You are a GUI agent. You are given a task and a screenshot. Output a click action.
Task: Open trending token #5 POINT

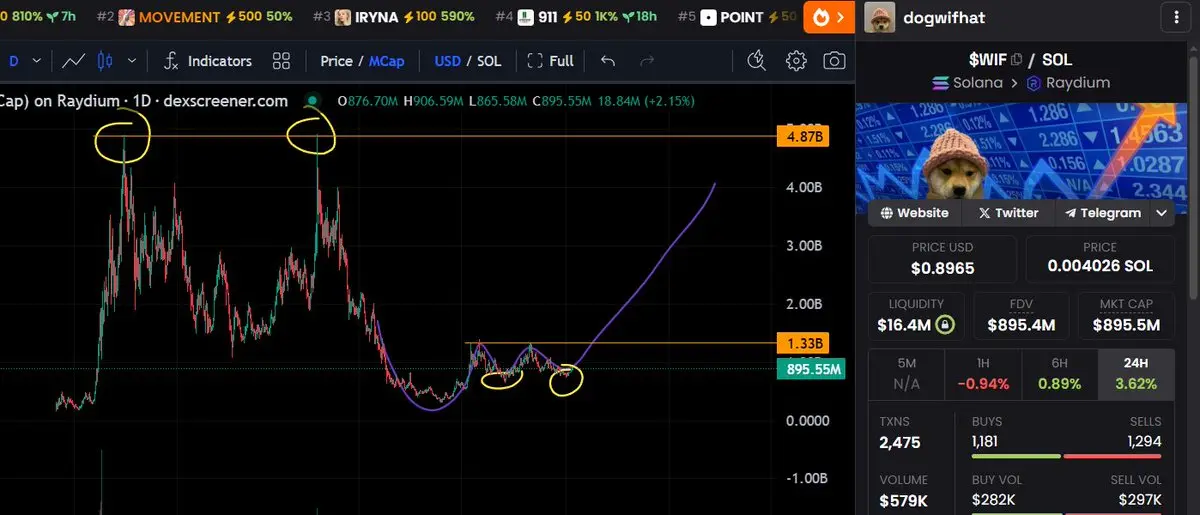(738, 17)
